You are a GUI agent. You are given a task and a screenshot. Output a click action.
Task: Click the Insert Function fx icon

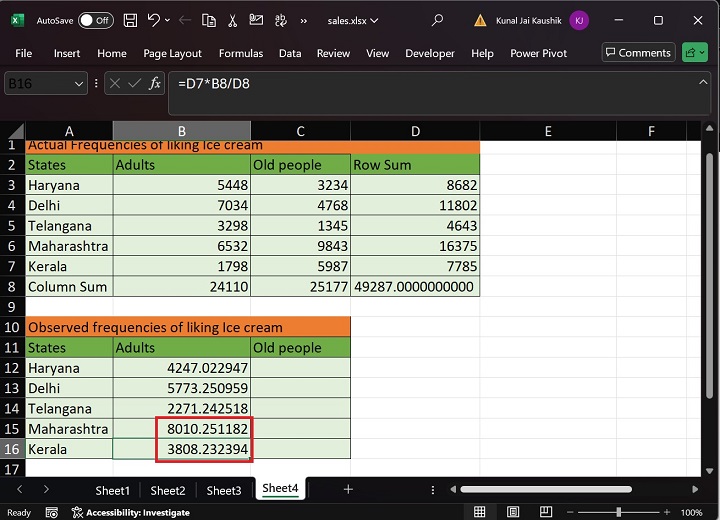pos(155,84)
